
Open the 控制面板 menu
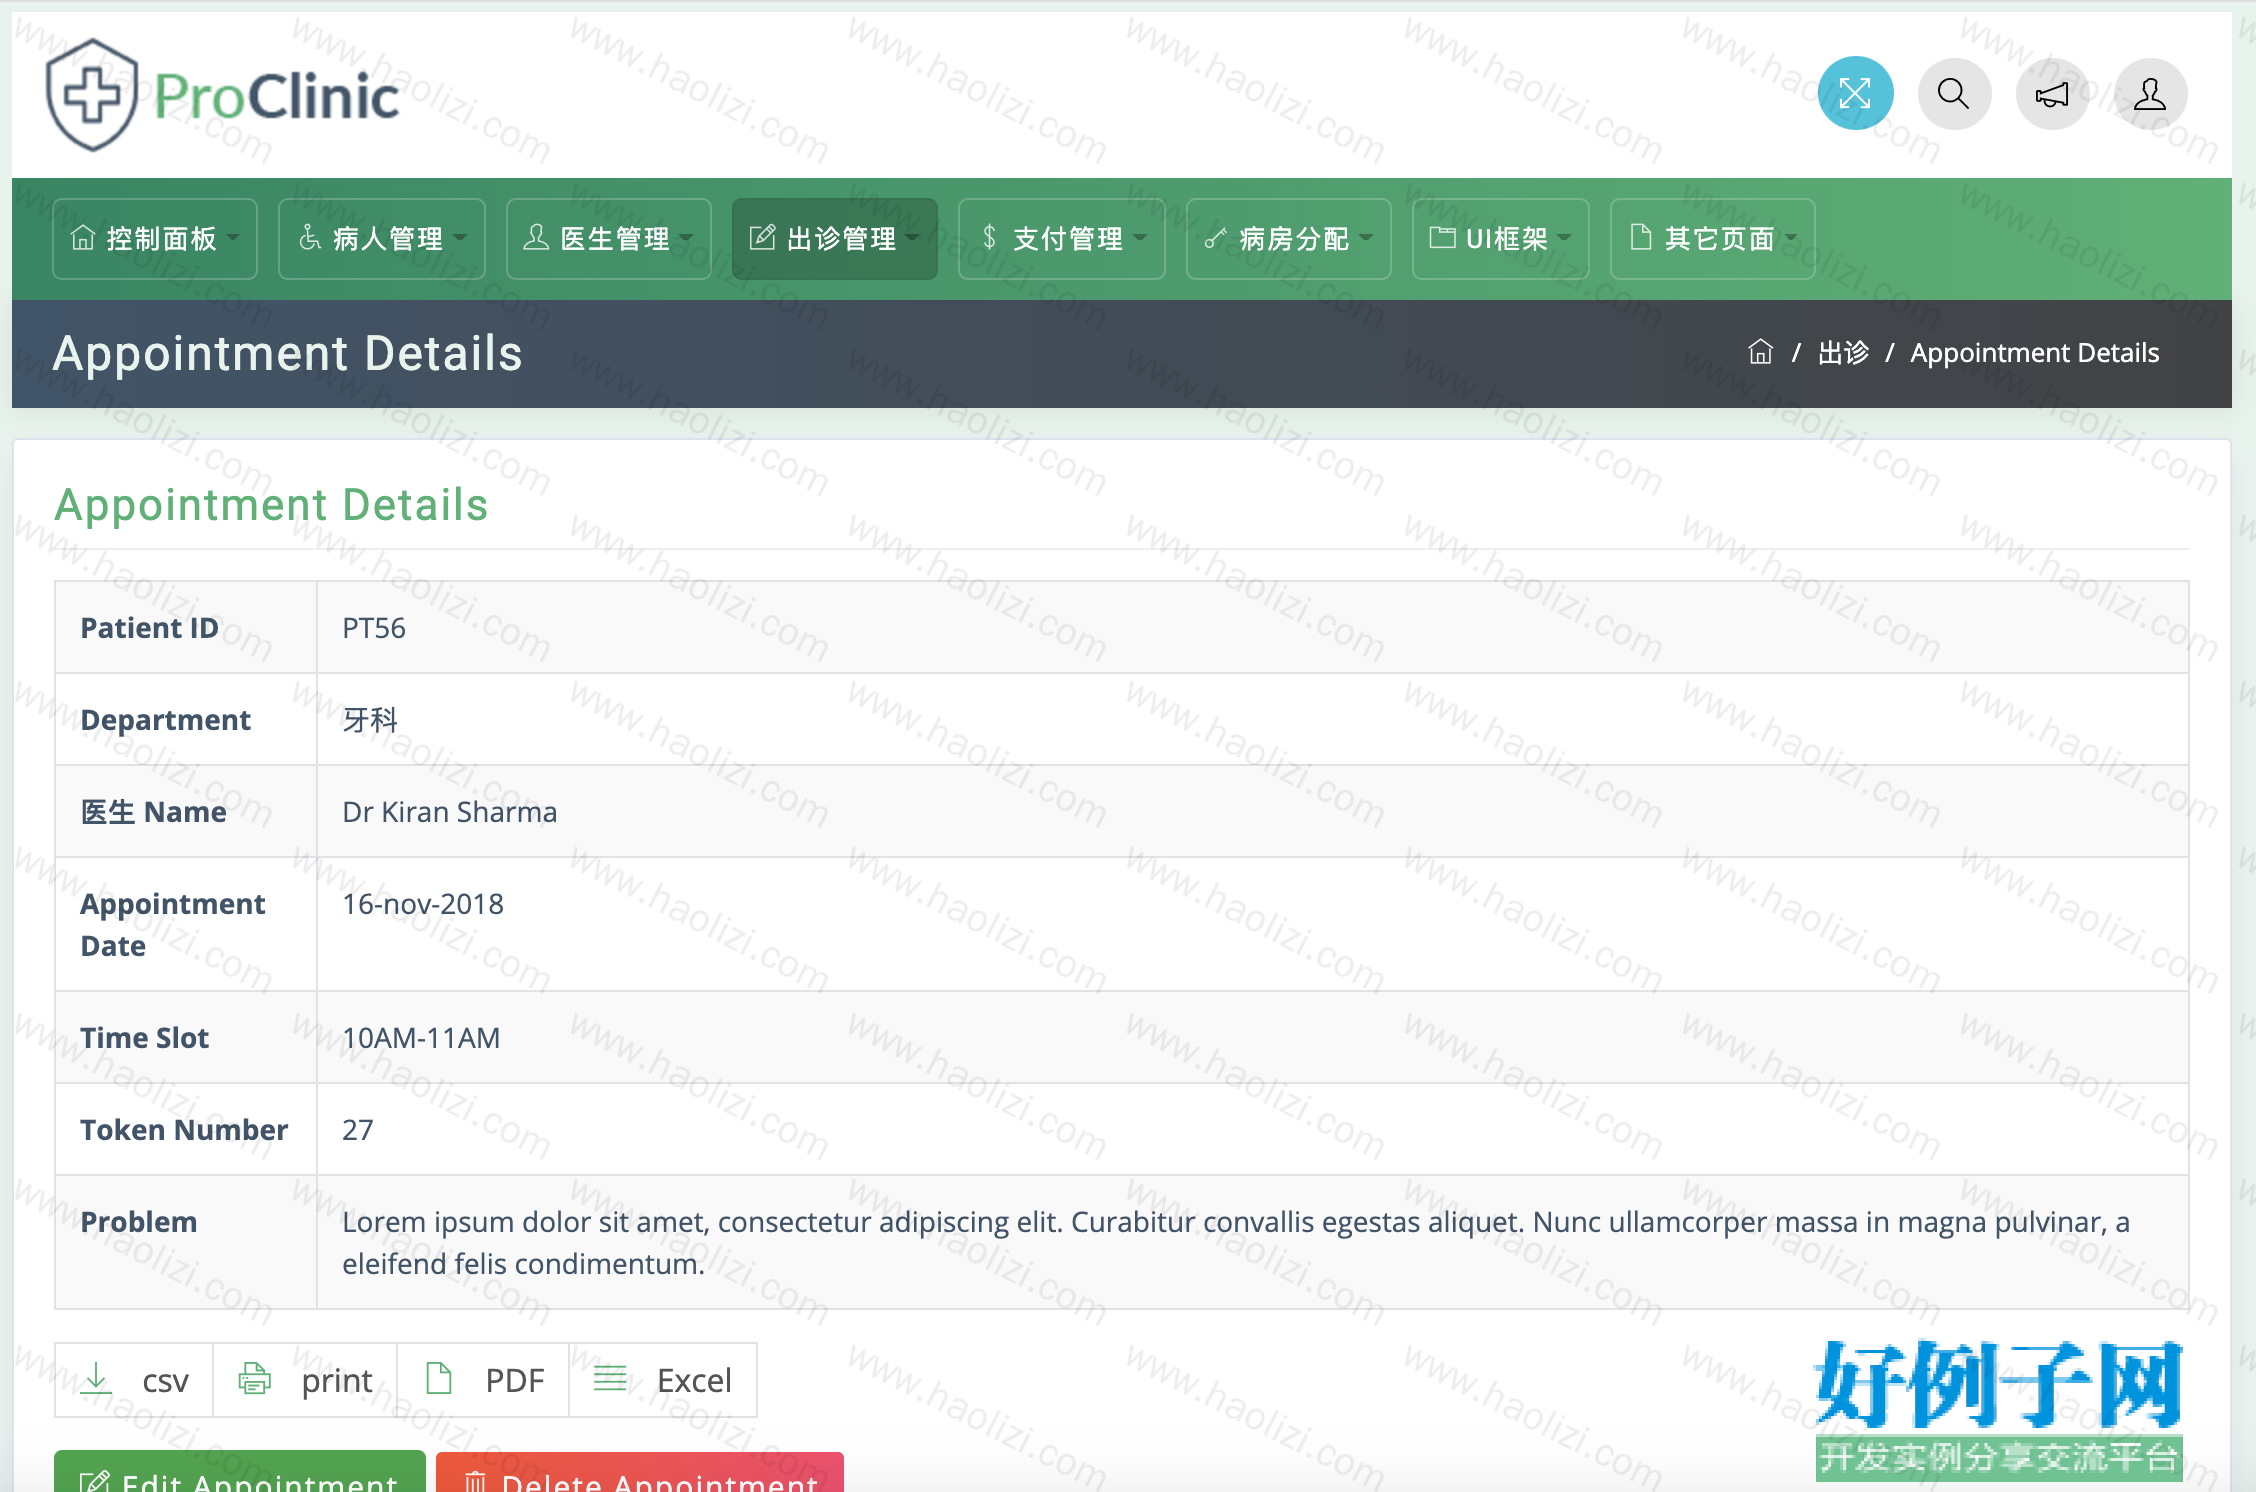click(155, 238)
